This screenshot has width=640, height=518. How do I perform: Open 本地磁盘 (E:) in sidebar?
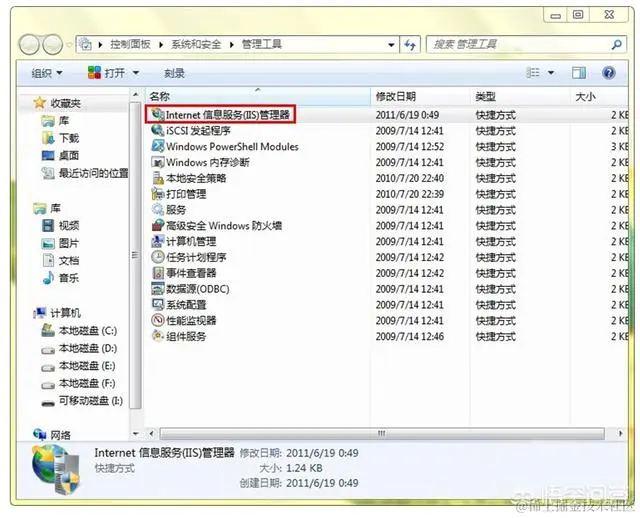coord(87,366)
